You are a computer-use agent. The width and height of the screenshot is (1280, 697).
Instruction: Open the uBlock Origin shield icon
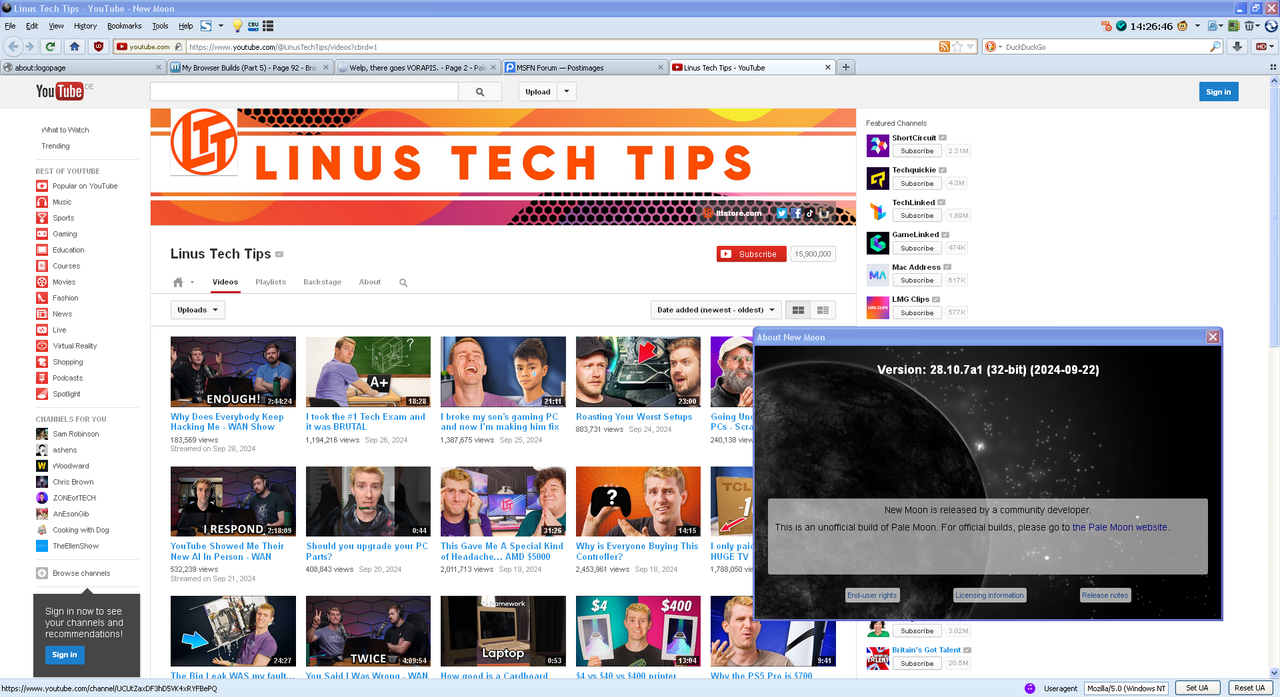coord(98,46)
